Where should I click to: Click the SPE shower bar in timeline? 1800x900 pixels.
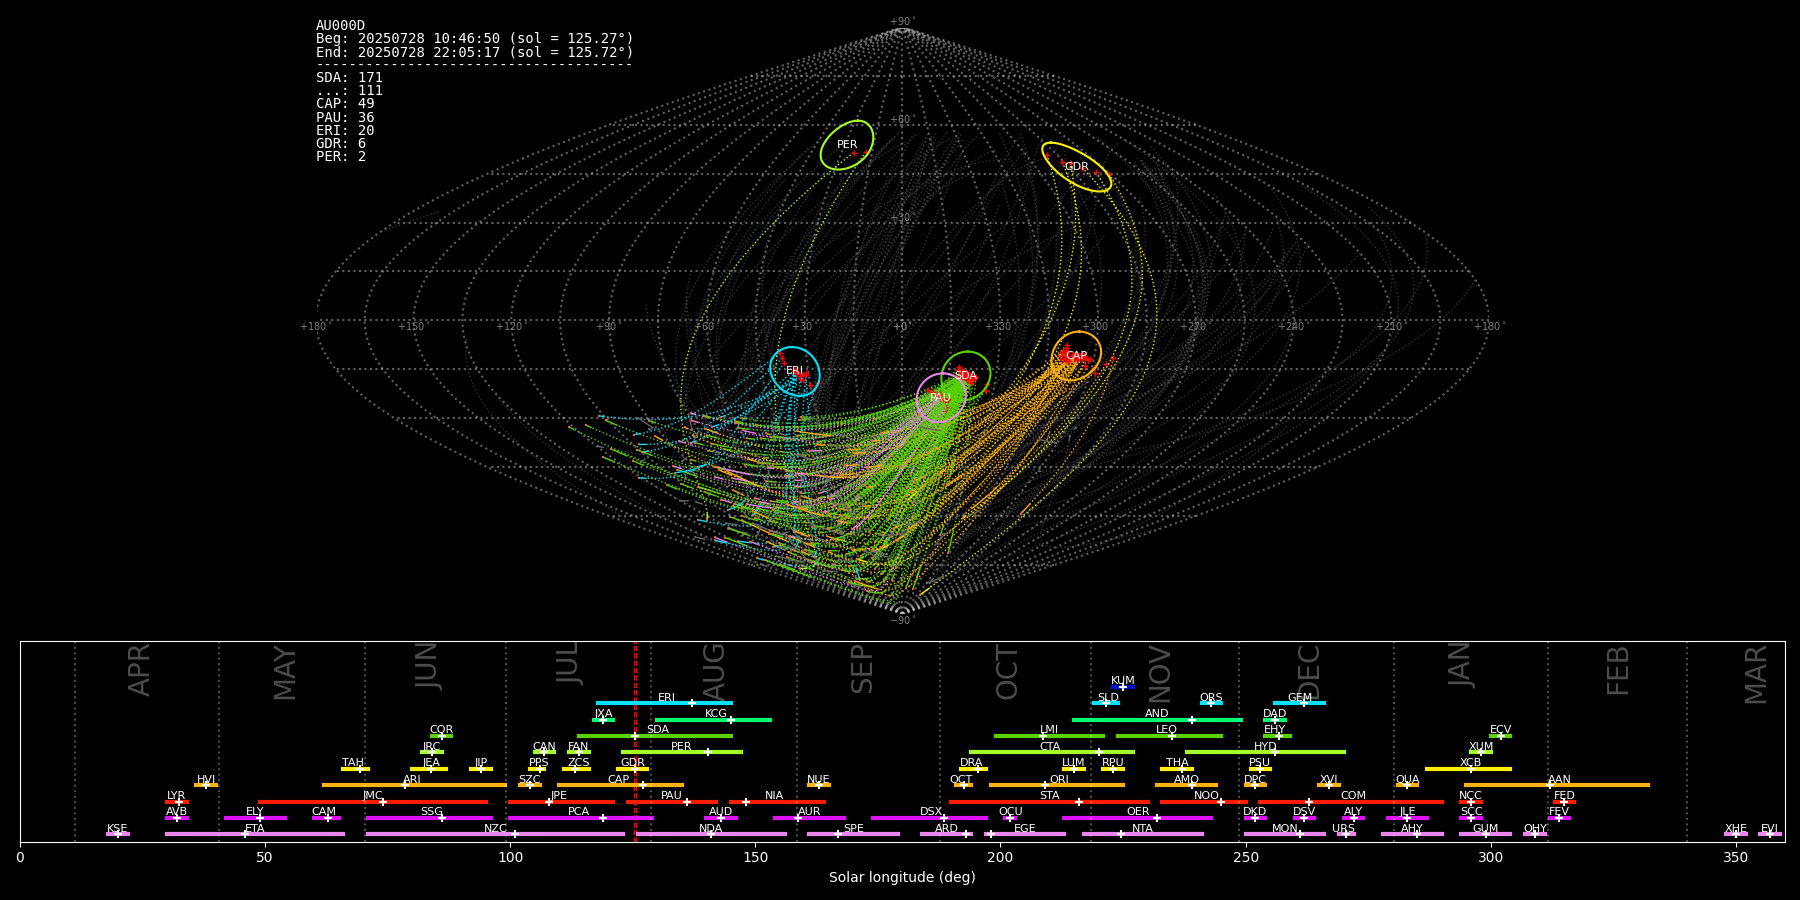coord(853,834)
